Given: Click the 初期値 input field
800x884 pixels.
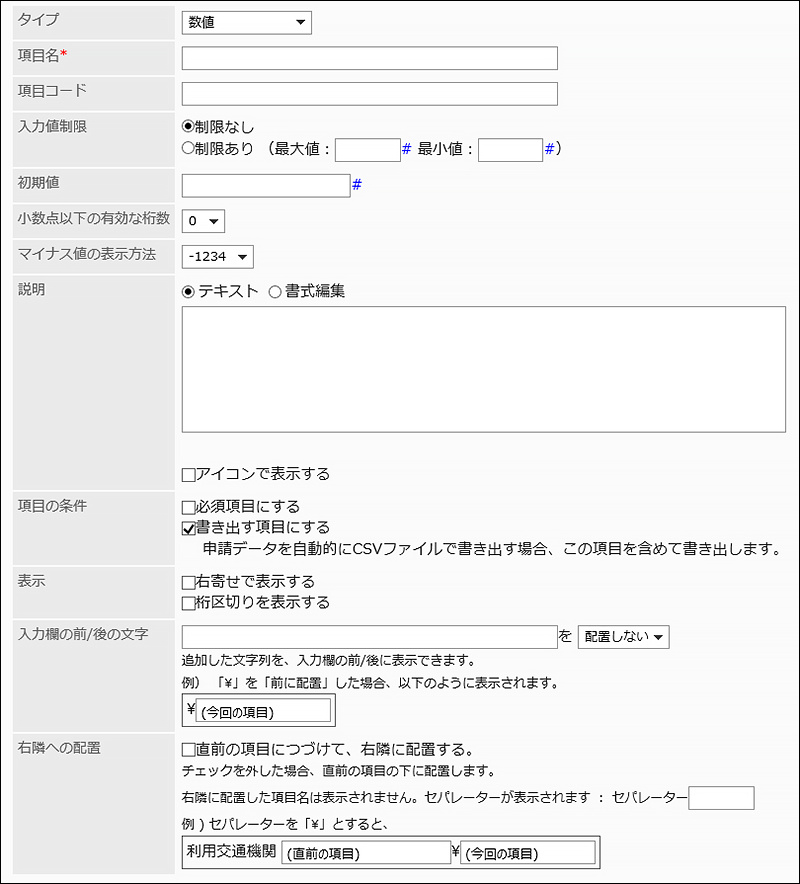Looking at the screenshot, I should pyautogui.click(x=266, y=185).
